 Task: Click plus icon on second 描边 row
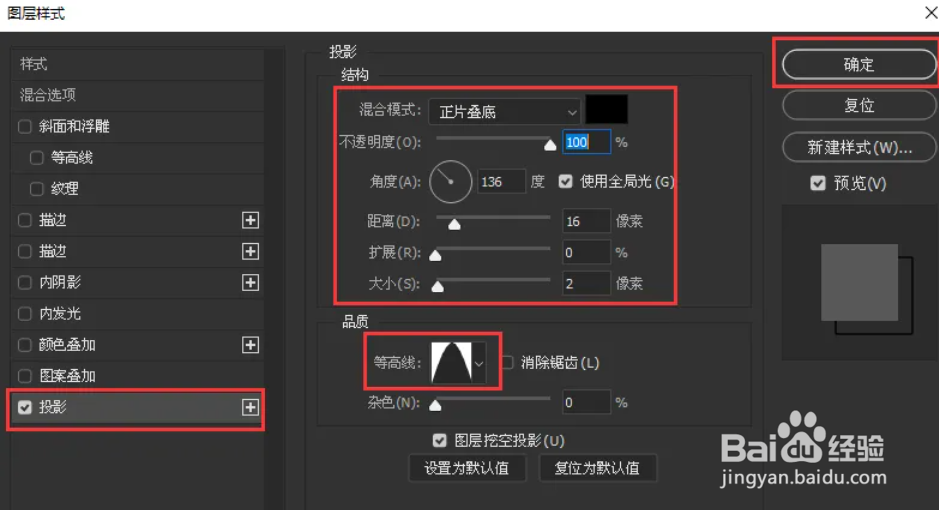250,251
